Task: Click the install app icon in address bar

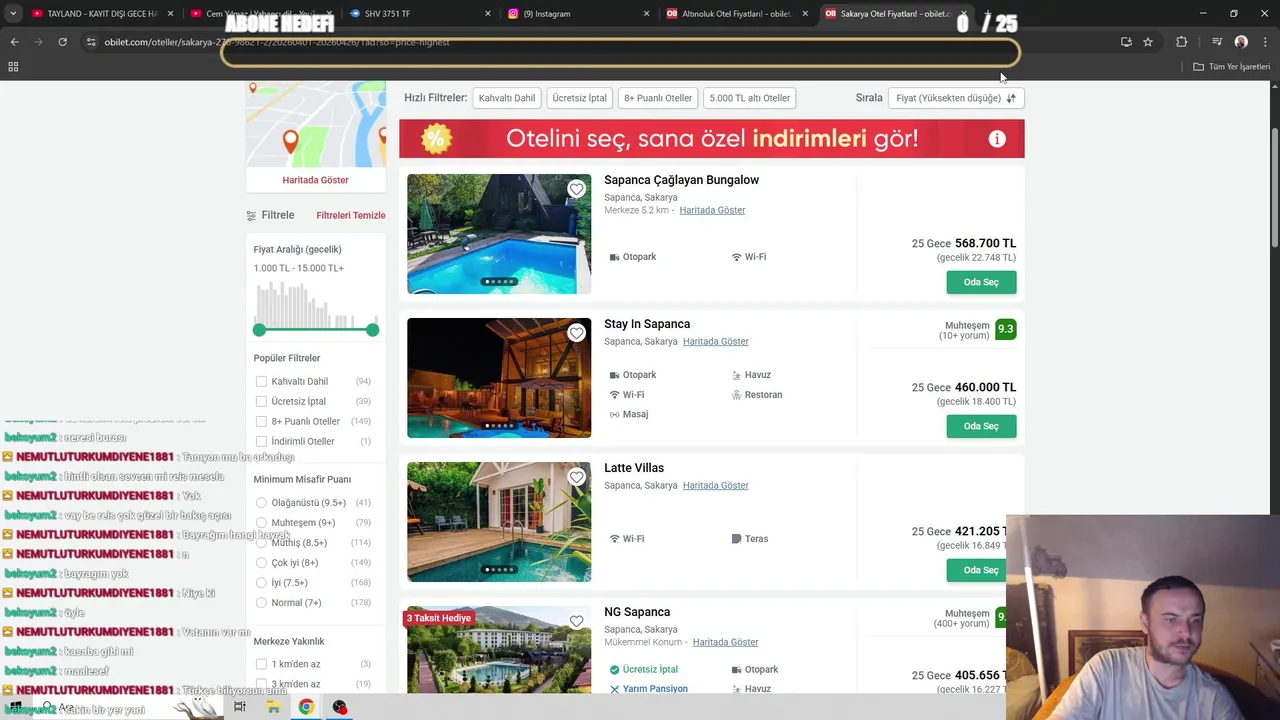Action: pyautogui.click(x=1126, y=42)
